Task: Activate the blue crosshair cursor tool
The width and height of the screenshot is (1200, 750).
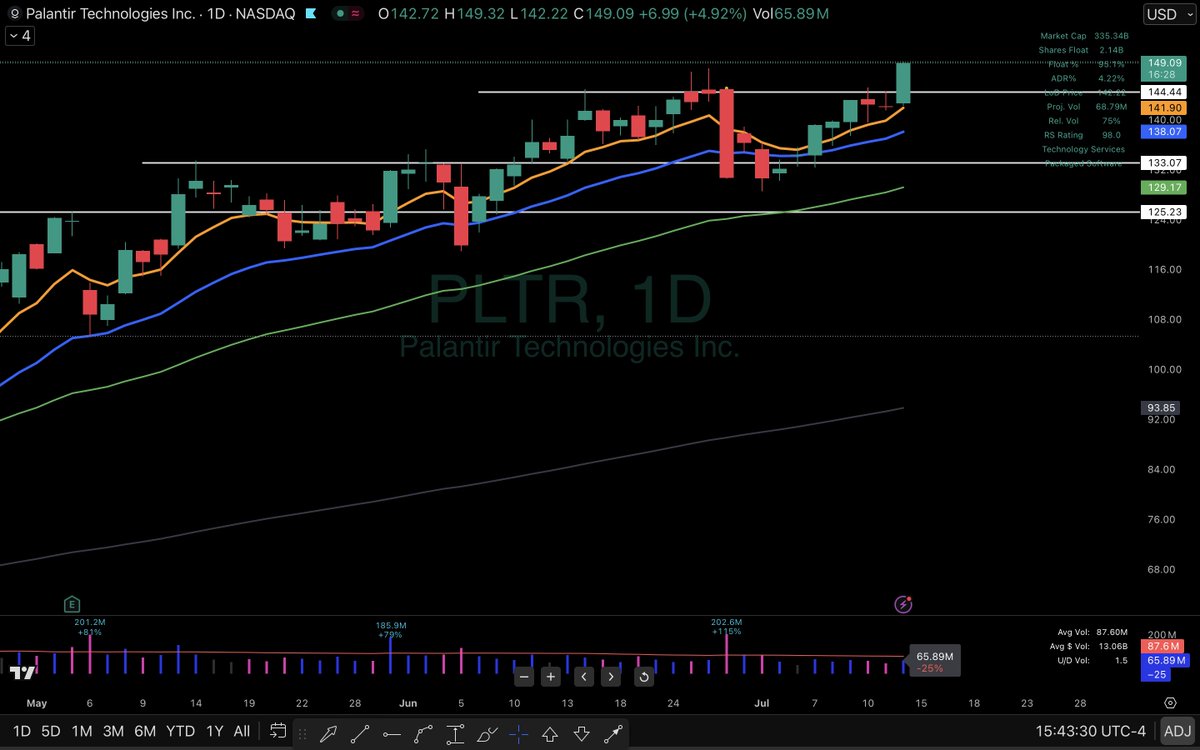Action: tap(518, 732)
